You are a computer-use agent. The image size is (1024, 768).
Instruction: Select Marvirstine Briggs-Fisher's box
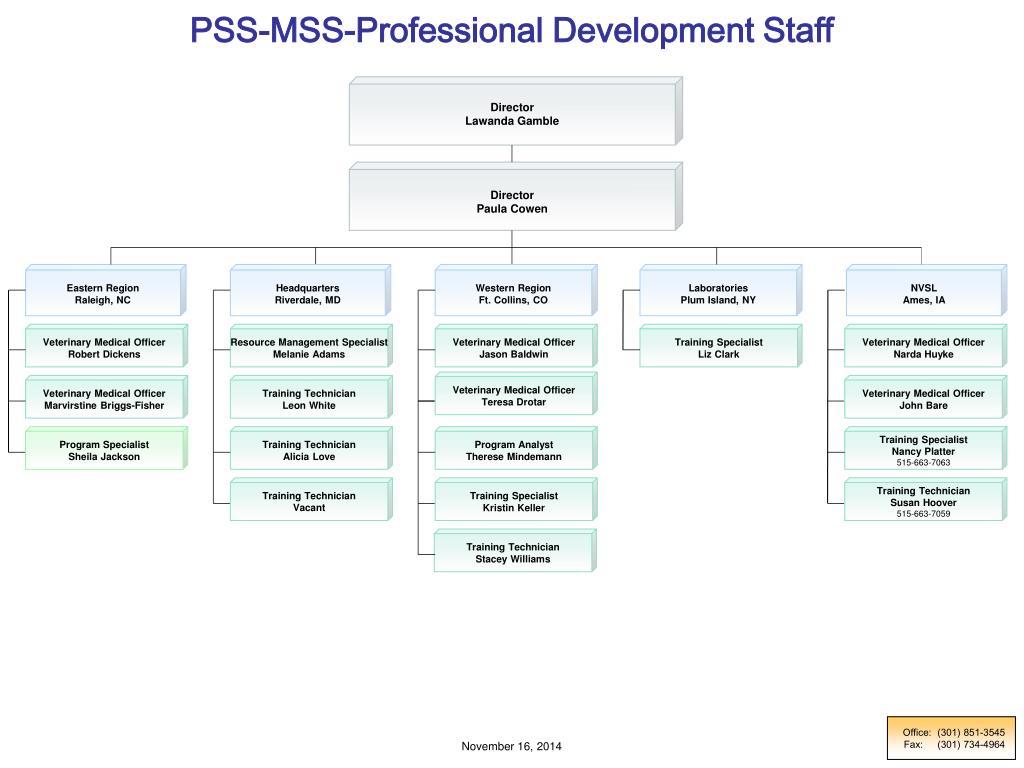pyautogui.click(x=106, y=397)
